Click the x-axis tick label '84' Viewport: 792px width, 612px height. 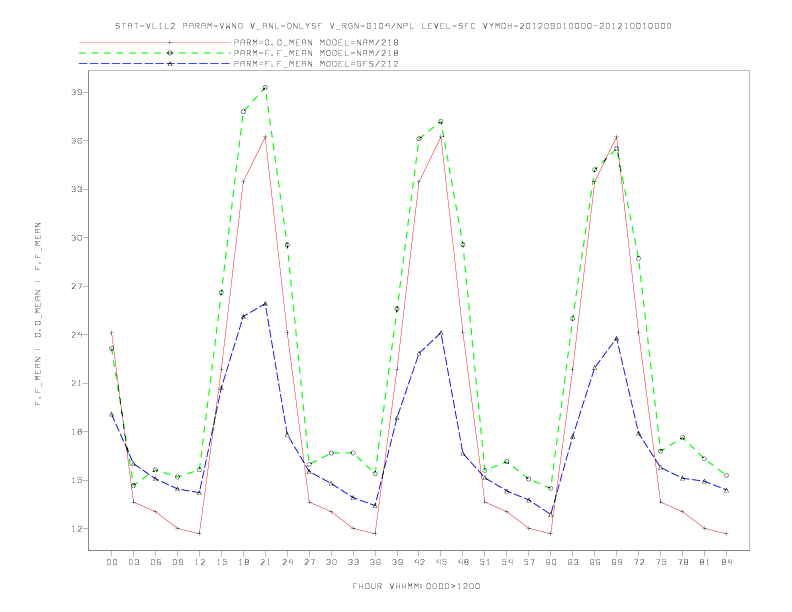726,562
